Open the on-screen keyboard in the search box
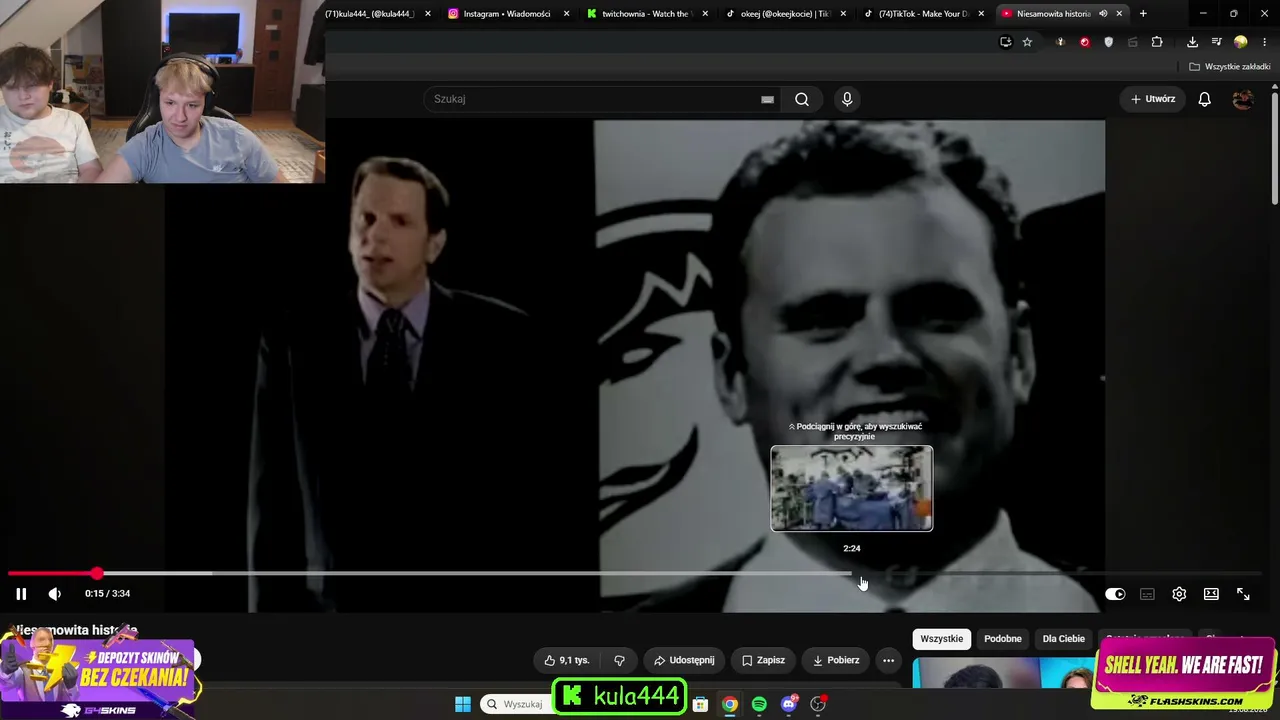 (767, 99)
